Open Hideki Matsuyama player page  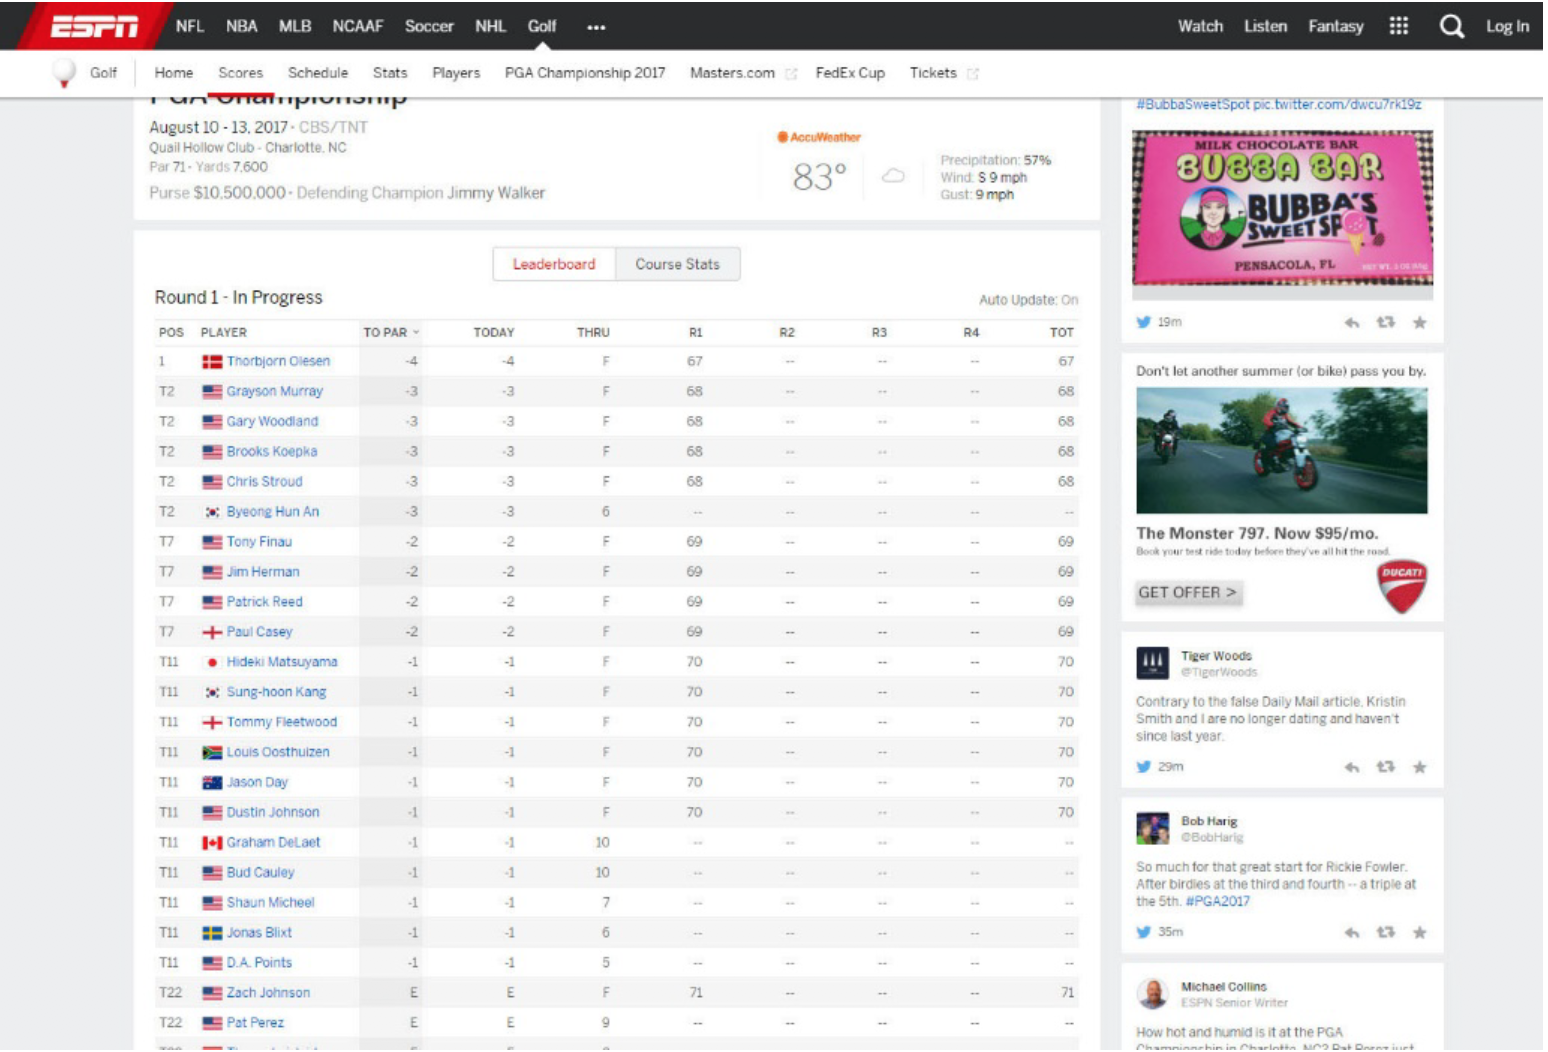pos(283,663)
